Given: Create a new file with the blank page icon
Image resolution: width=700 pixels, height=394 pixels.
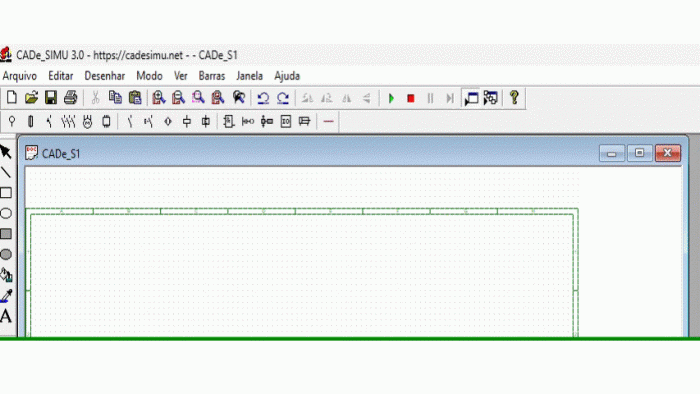Looking at the screenshot, I should pyautogui.click(x=12, y=98).
